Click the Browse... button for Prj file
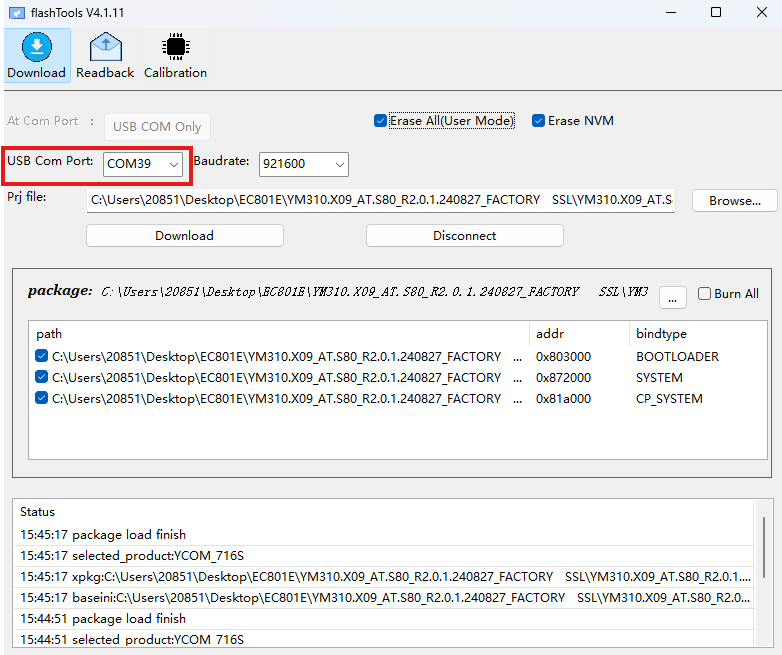This screenshot has height=655, width=782. point(735,201)
